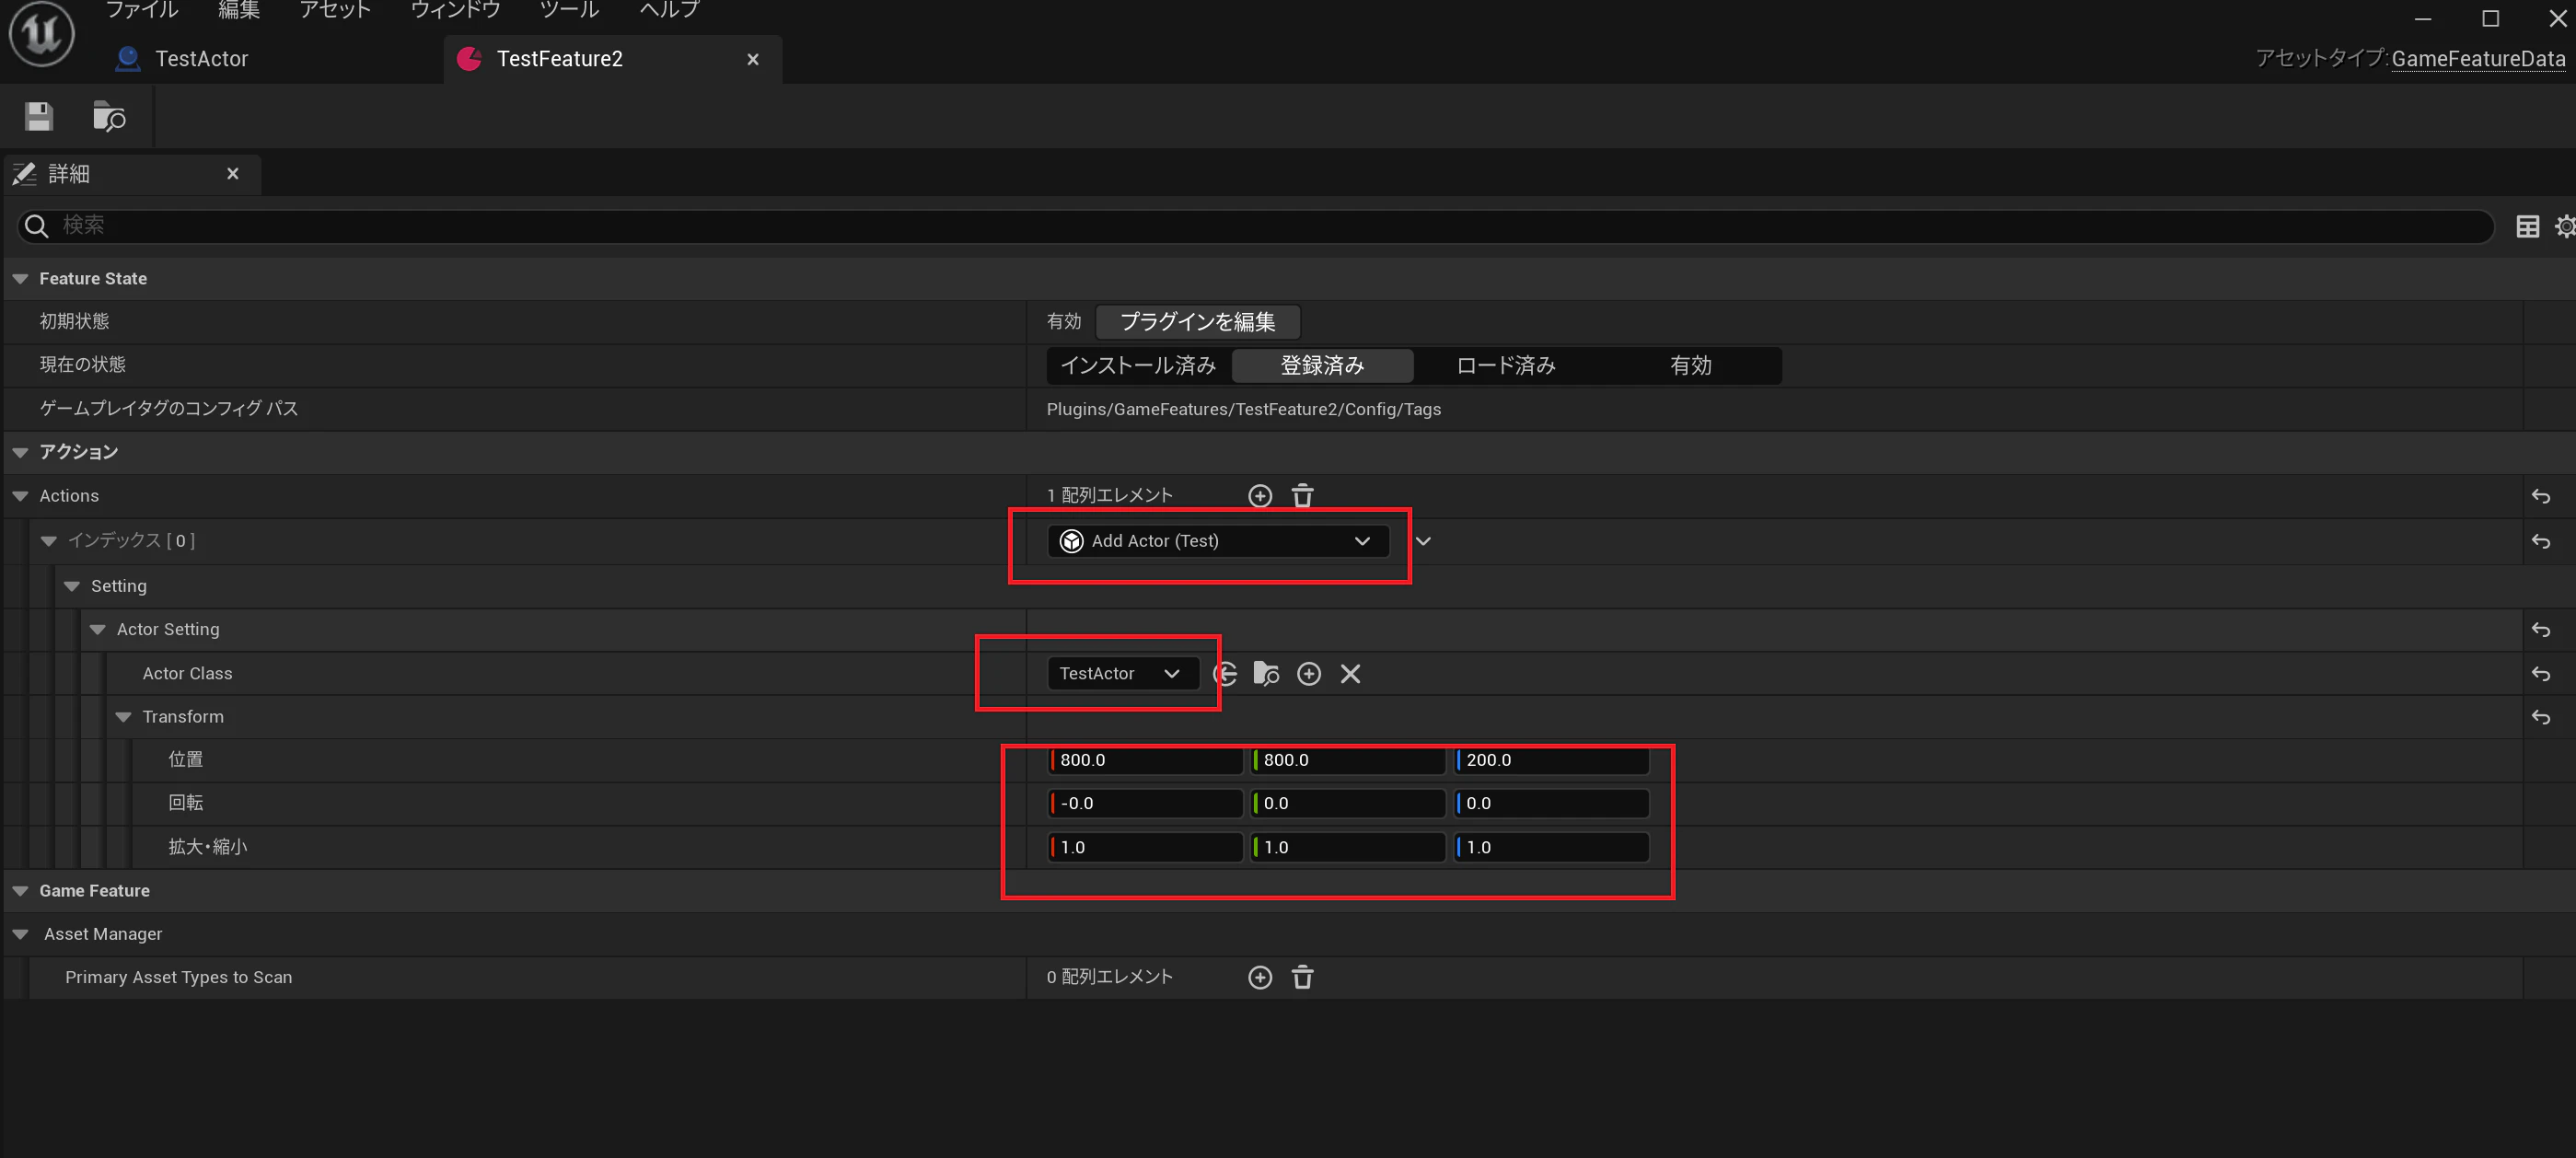Set current state to 登録済み
Screen dimensions: 2576x1158
tap(1322, 366)
